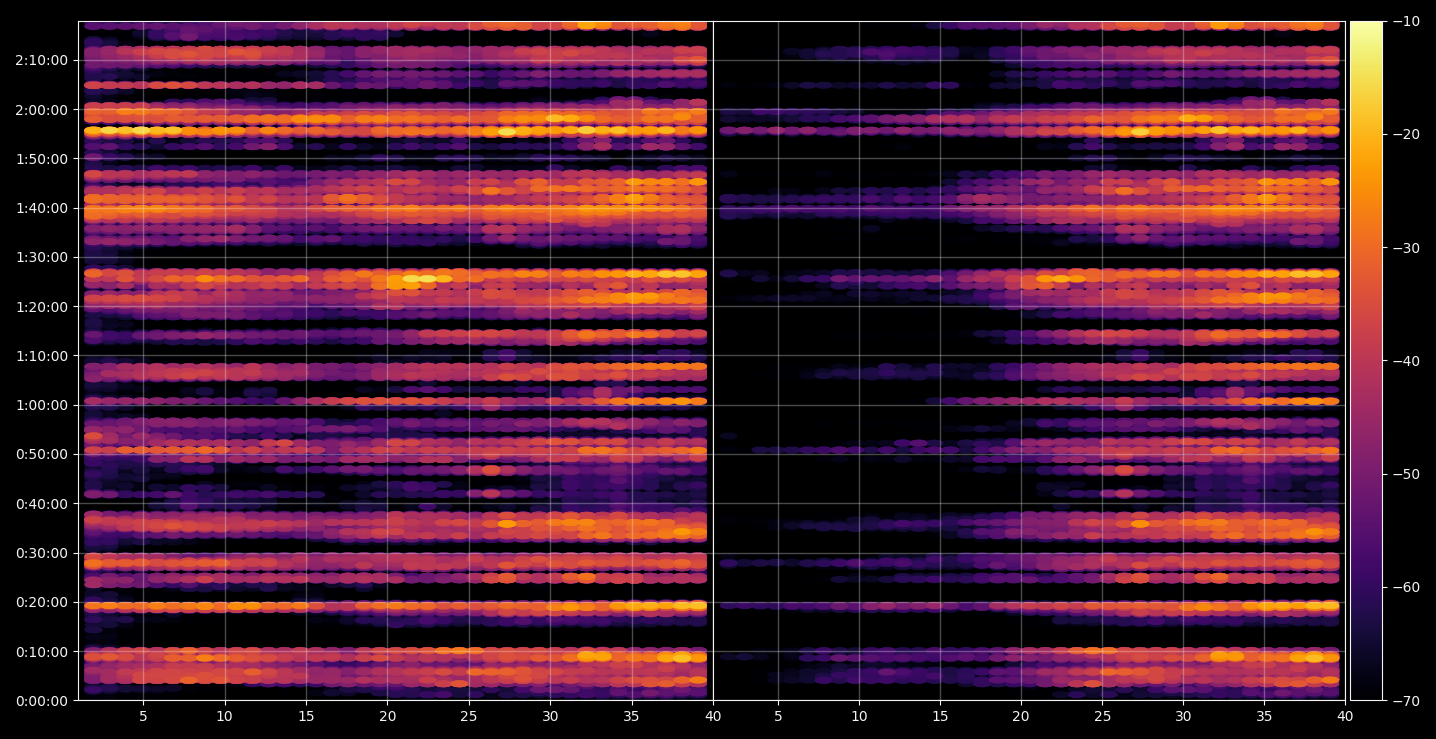Select the 2:10:00 time axis label

click(x=41, y=60)
